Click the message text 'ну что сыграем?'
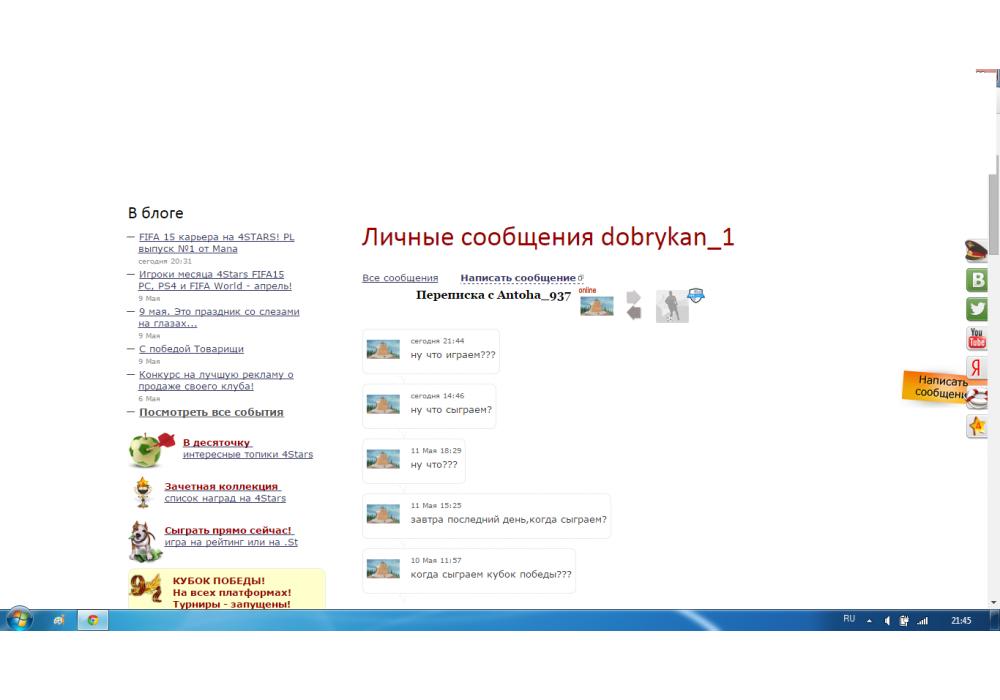This screenshot has width=1000, height=700. pyautogui.click(x=451, y=410)
